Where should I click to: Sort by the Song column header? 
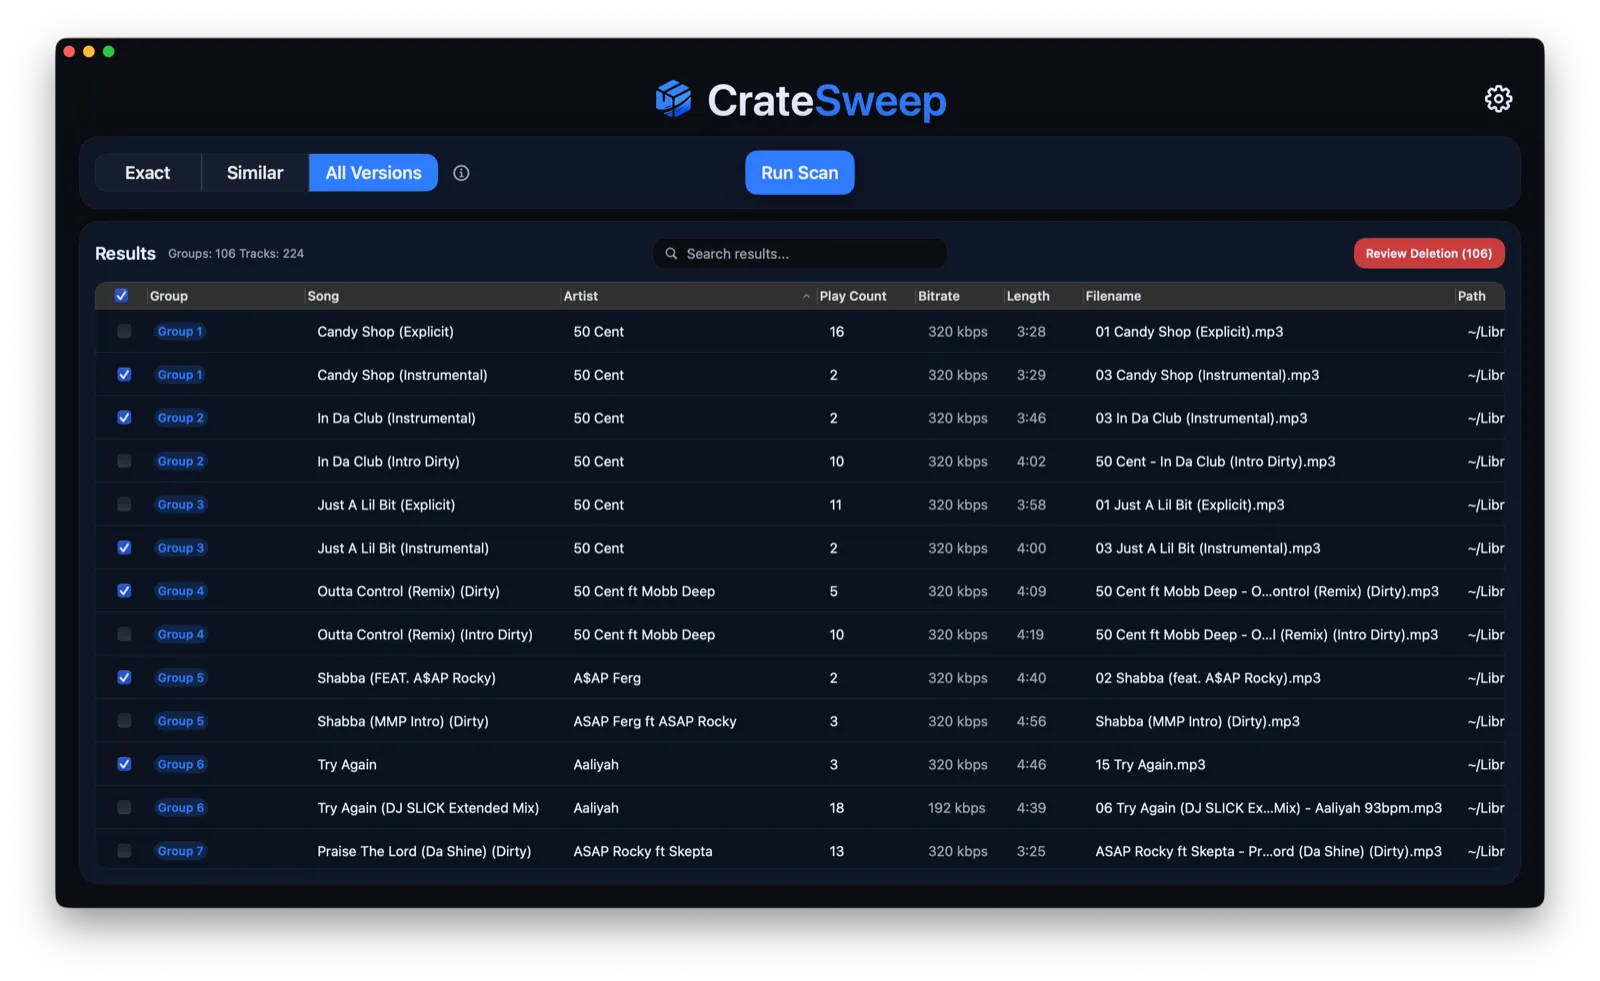pyautogui.click(x=323, y=296)
